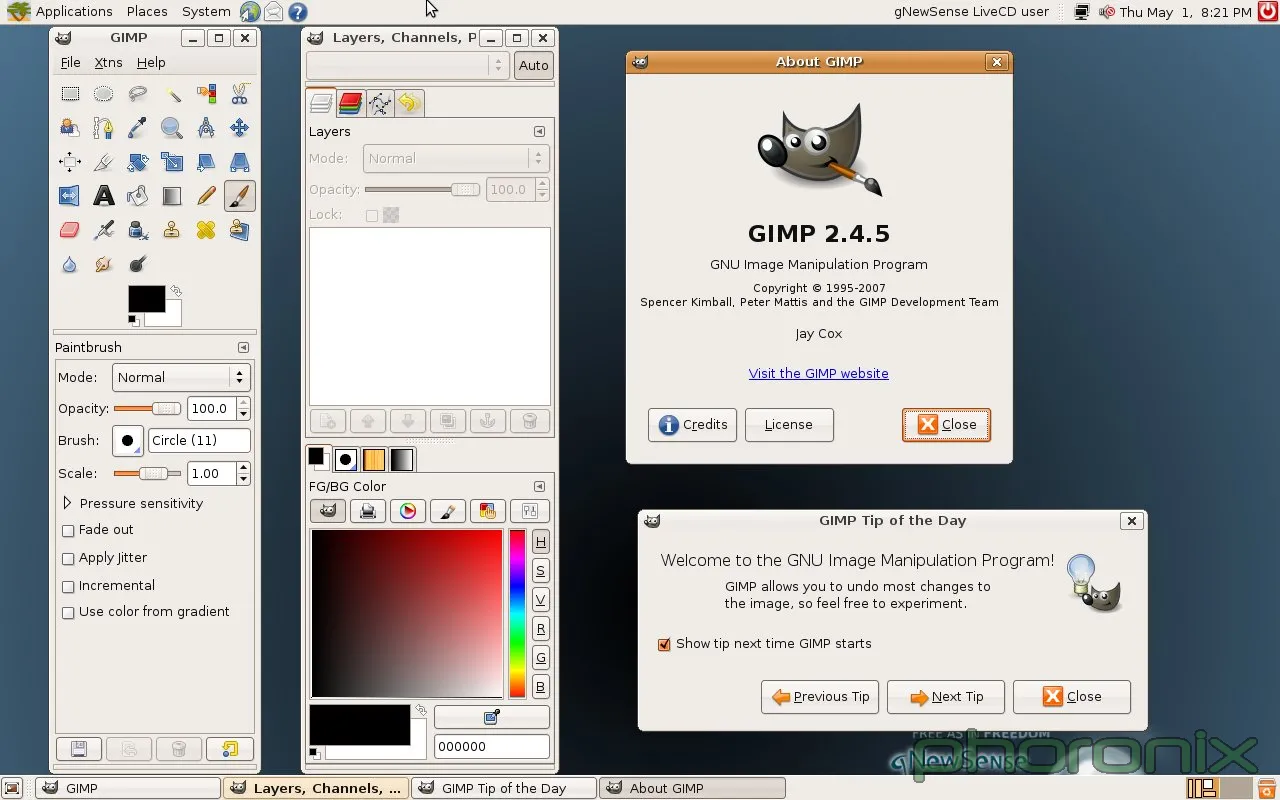Select the Pencil tool
The height and width of the screenshot is (800, 1280).
[x=206, y=196]
